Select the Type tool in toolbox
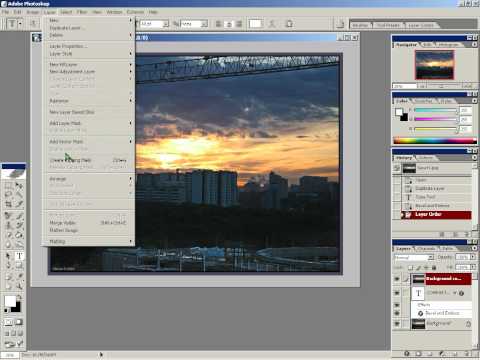 (x=19, y=256)
